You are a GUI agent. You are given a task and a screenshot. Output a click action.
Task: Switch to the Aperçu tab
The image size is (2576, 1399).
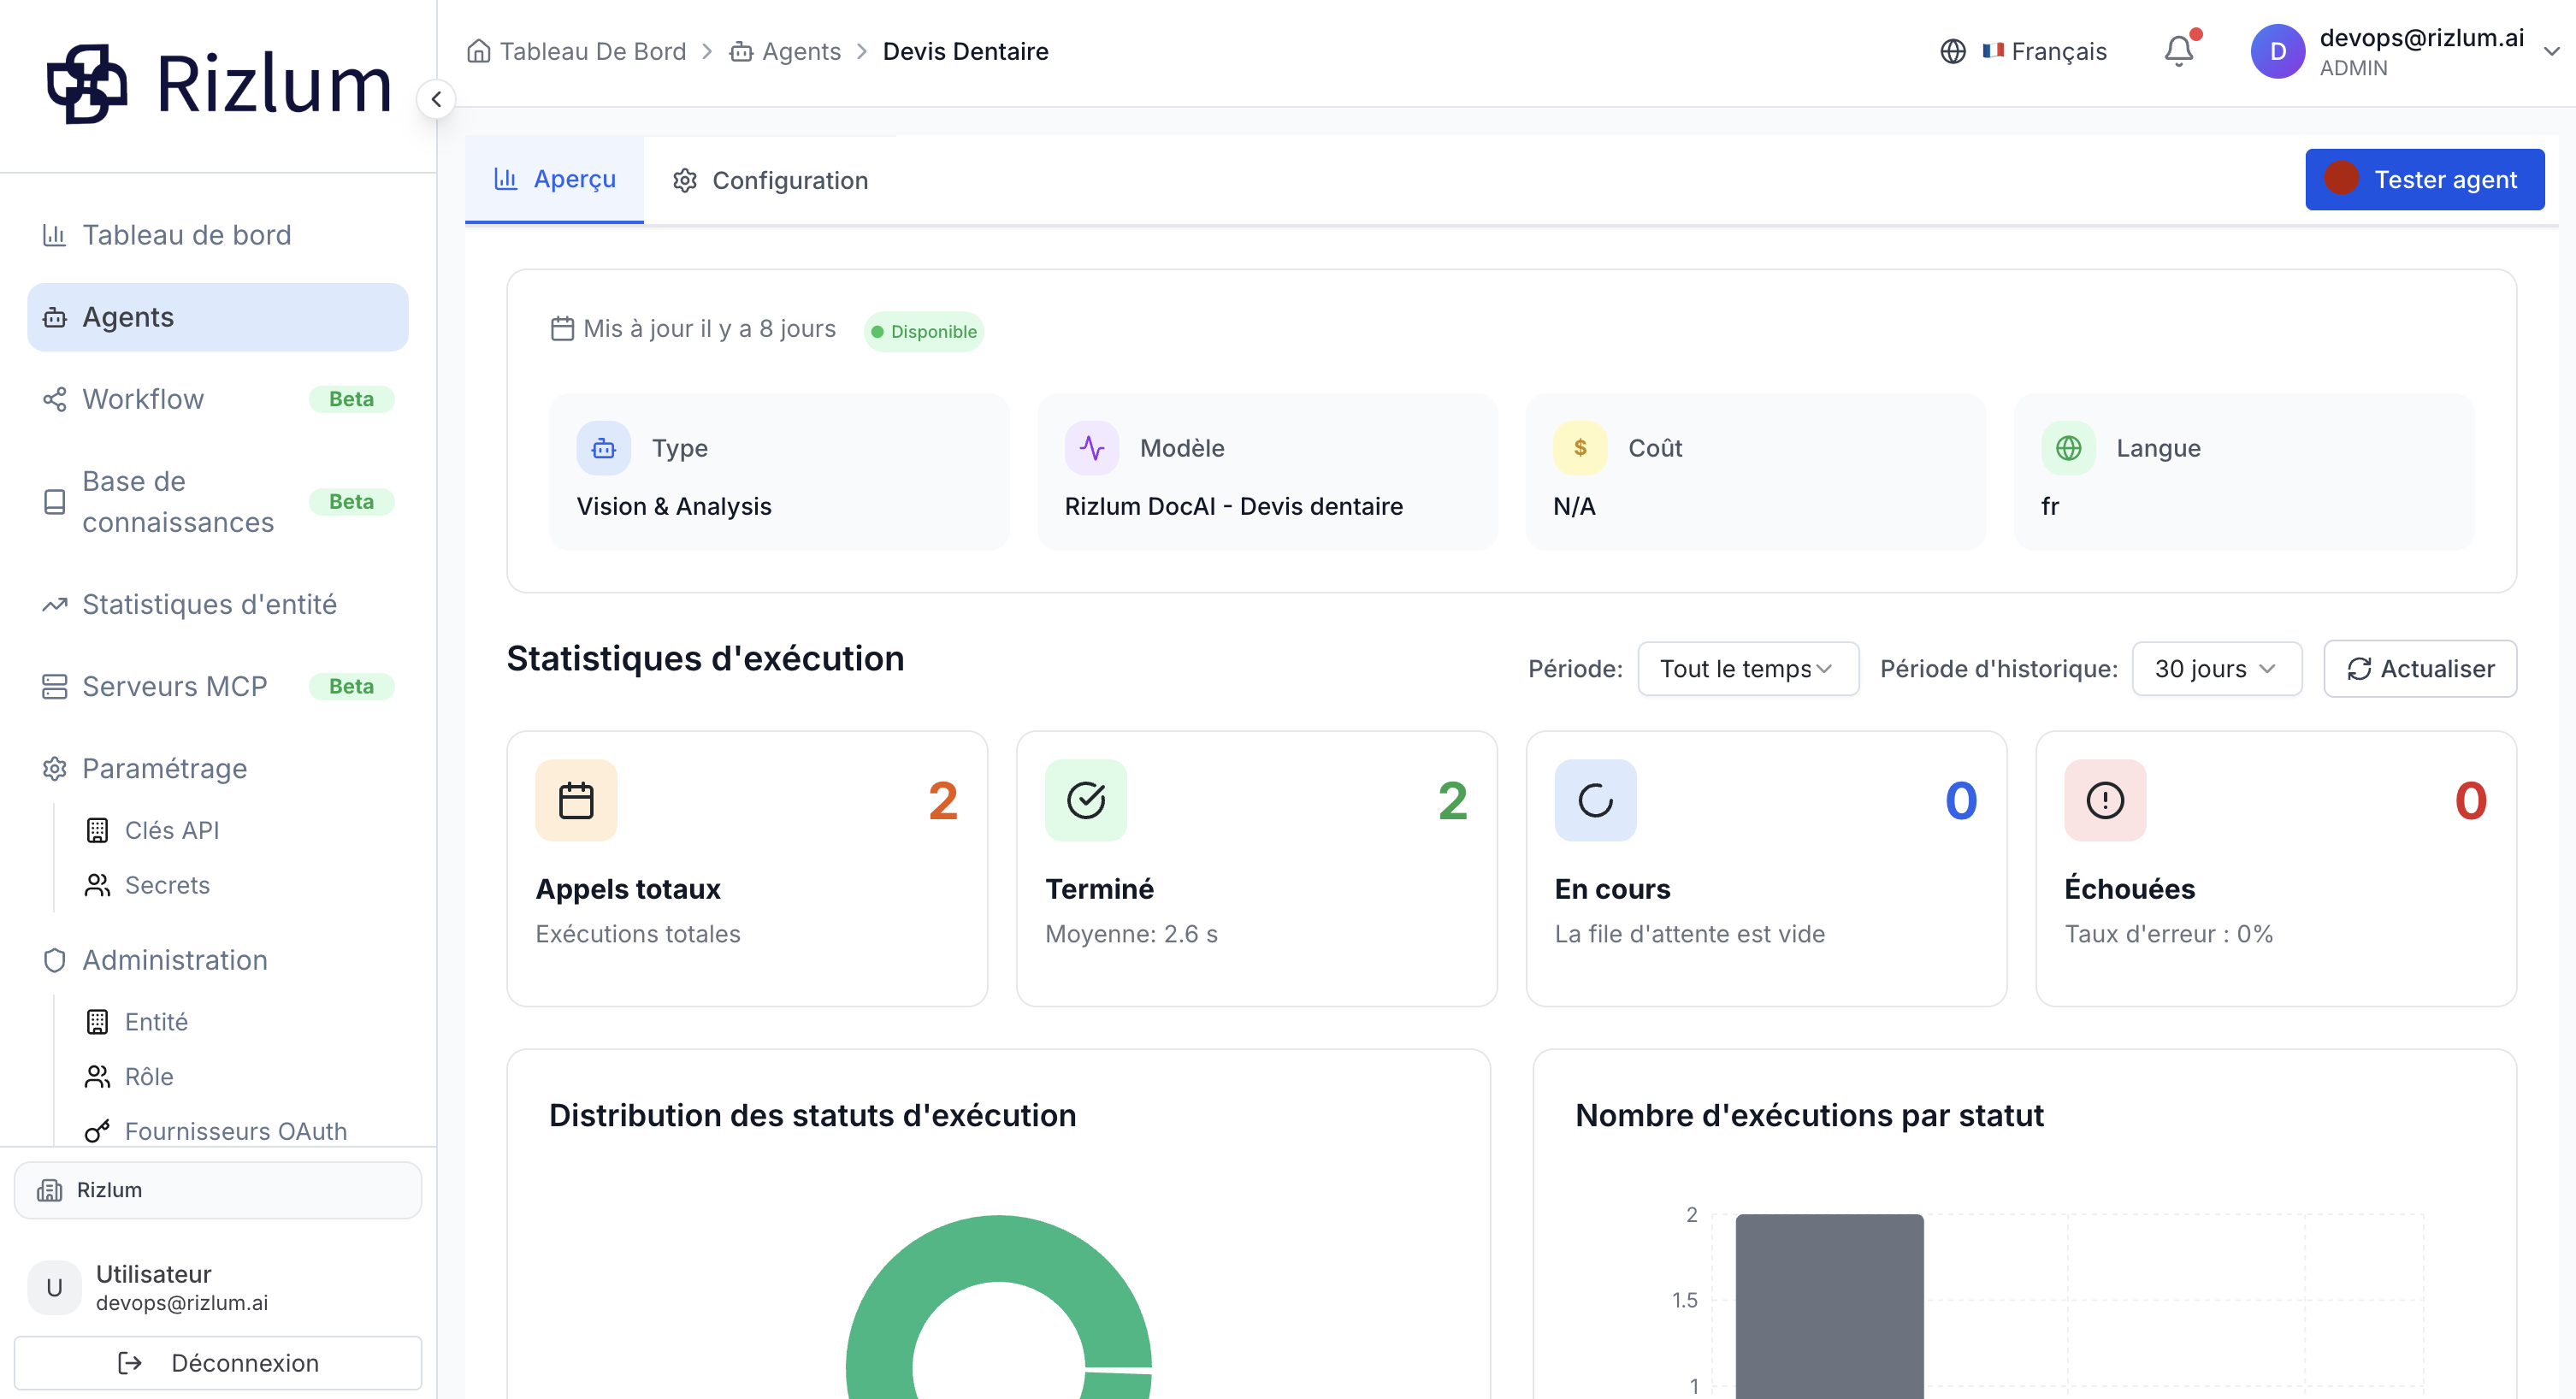pyautogui.click(x=554, y=179)
